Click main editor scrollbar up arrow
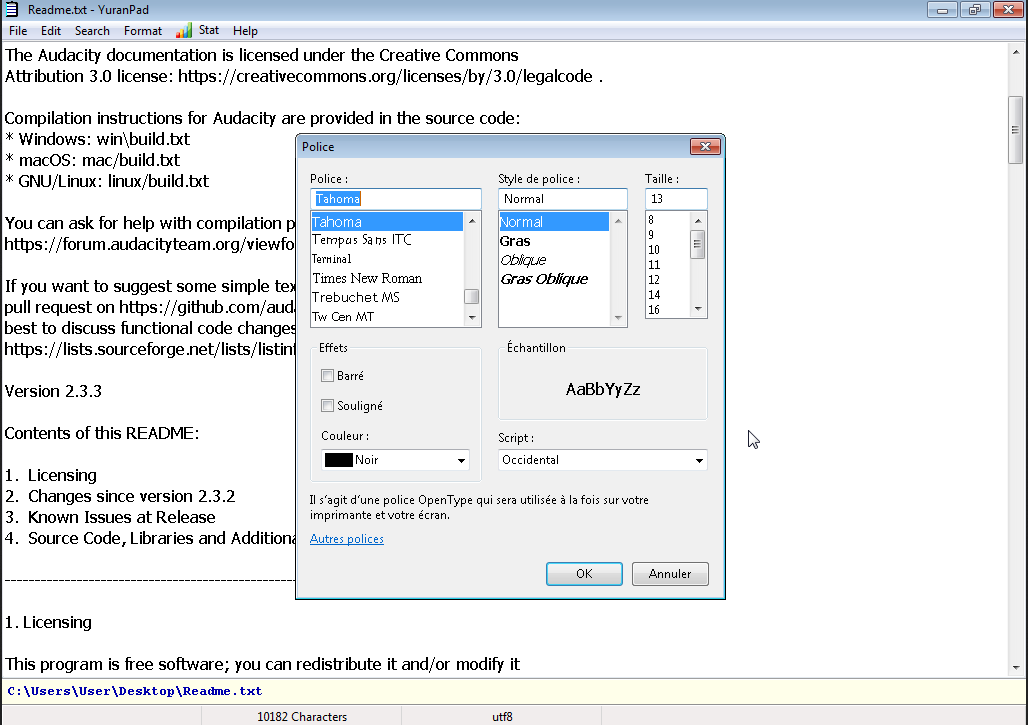The image size is (1028, 725). [x=1016, y=52]
